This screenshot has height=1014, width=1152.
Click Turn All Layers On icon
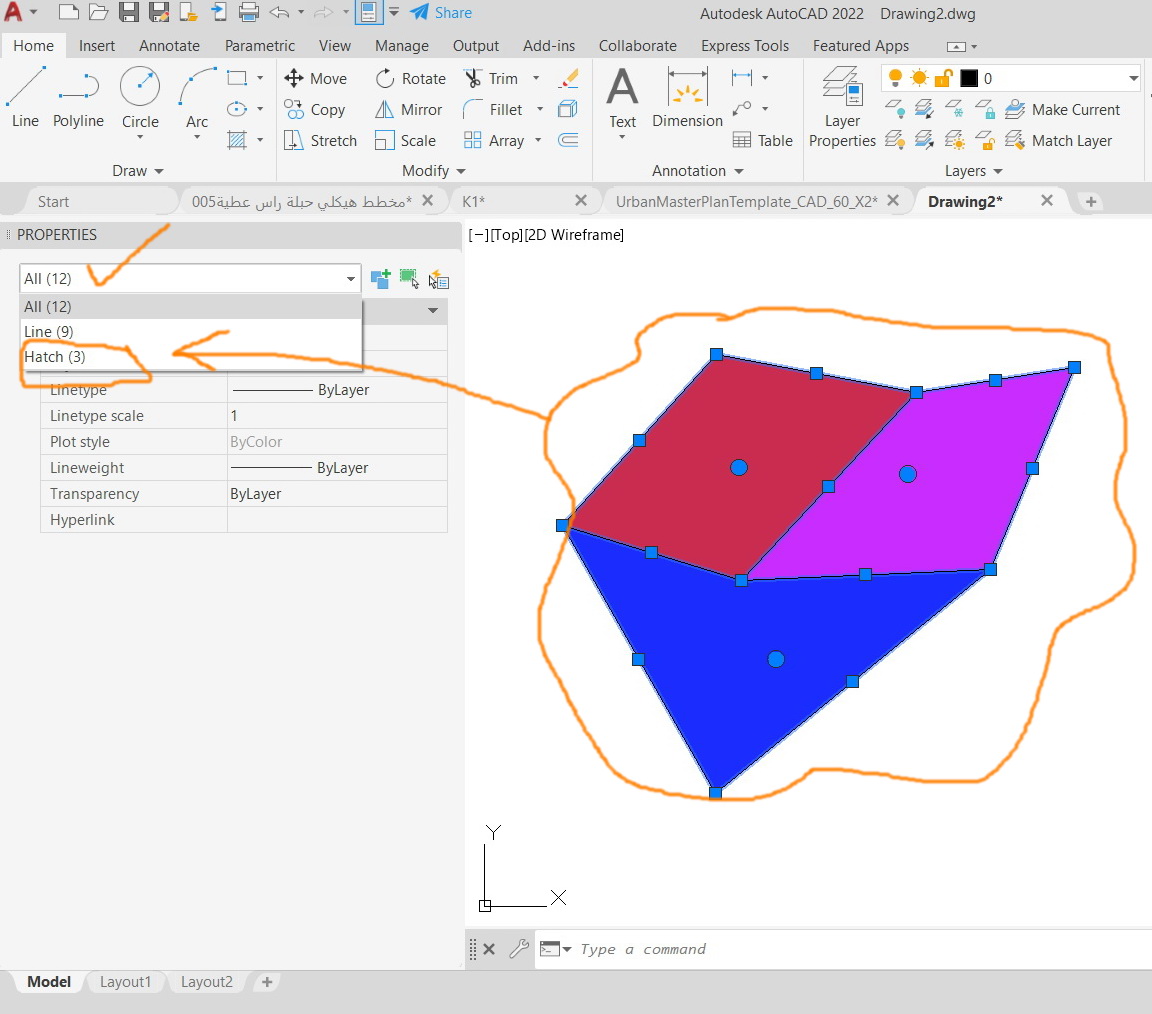895,140
